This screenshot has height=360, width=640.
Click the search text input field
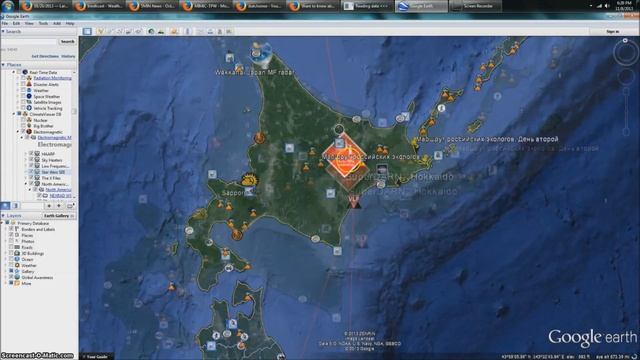(29, 41)
